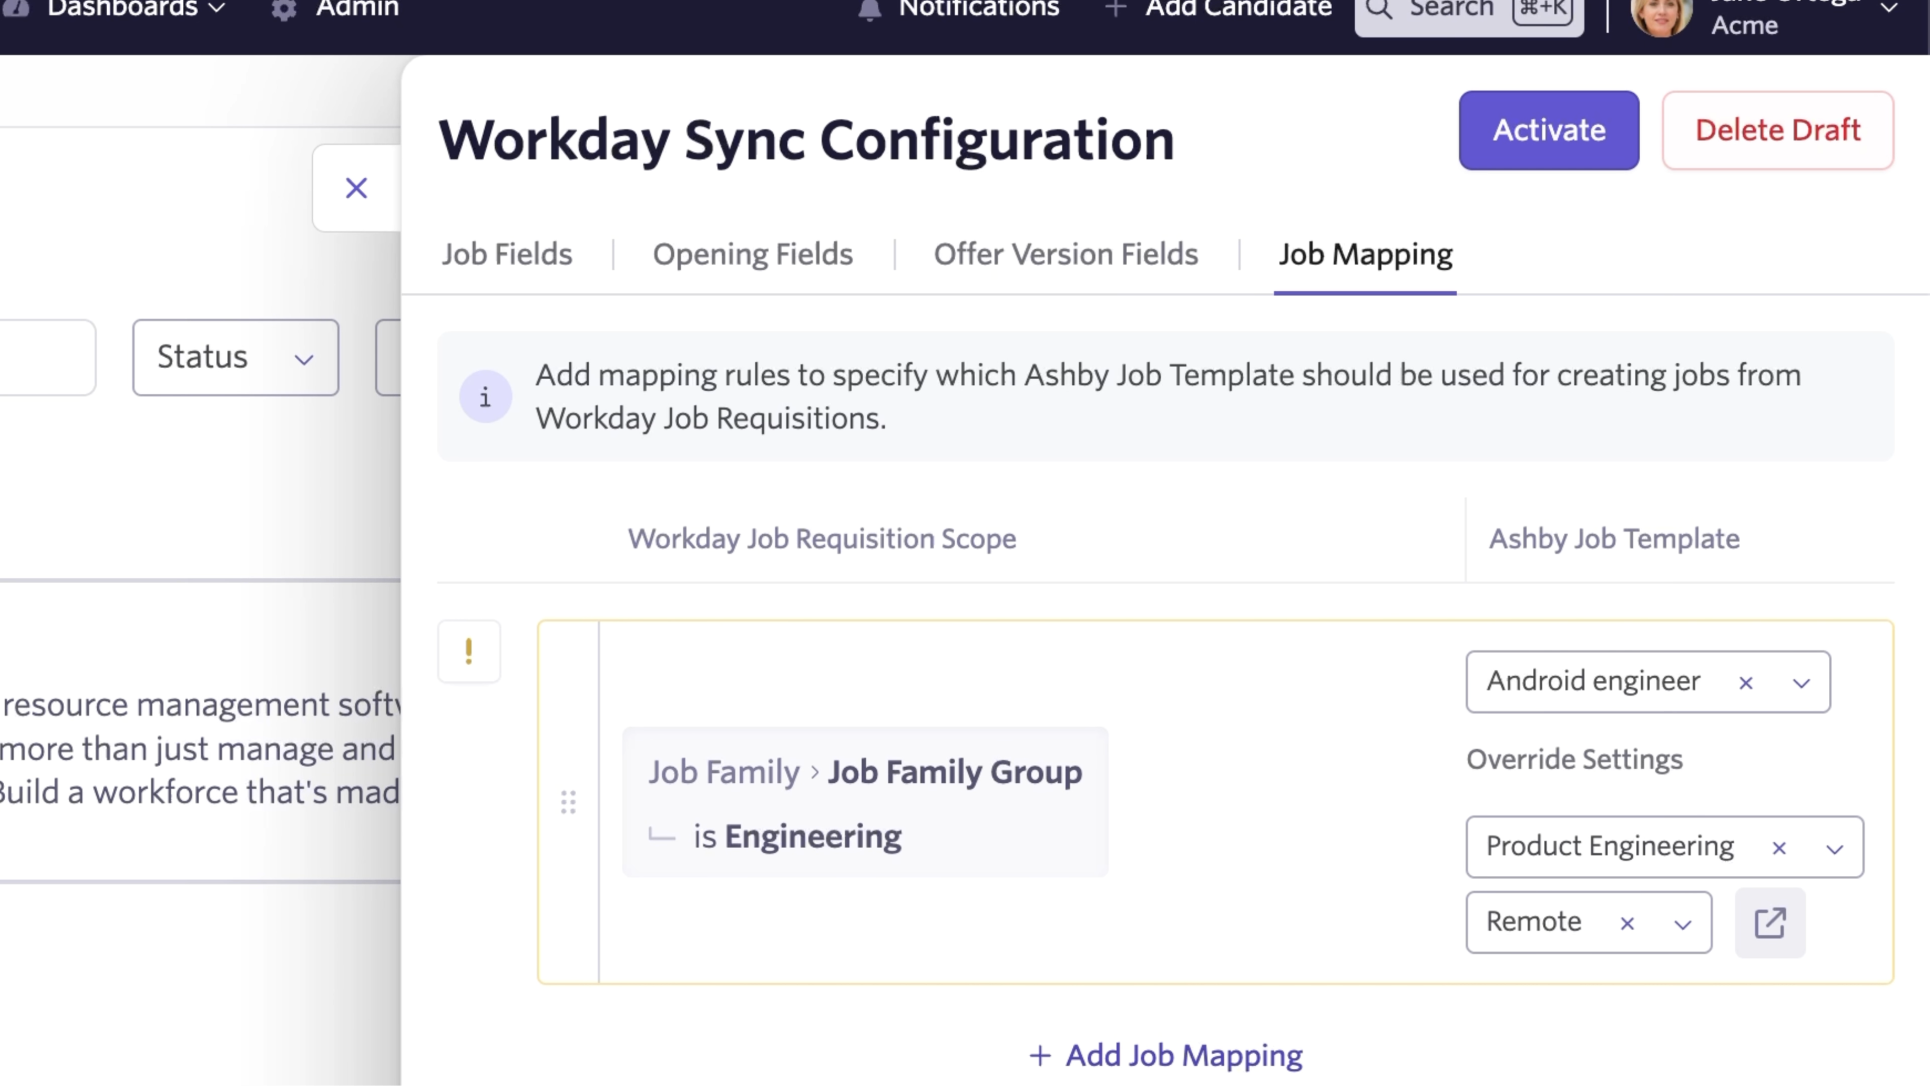Close the side panel with X button
This screenshot has height=1086, width=1930.
[x=356, y=188]
